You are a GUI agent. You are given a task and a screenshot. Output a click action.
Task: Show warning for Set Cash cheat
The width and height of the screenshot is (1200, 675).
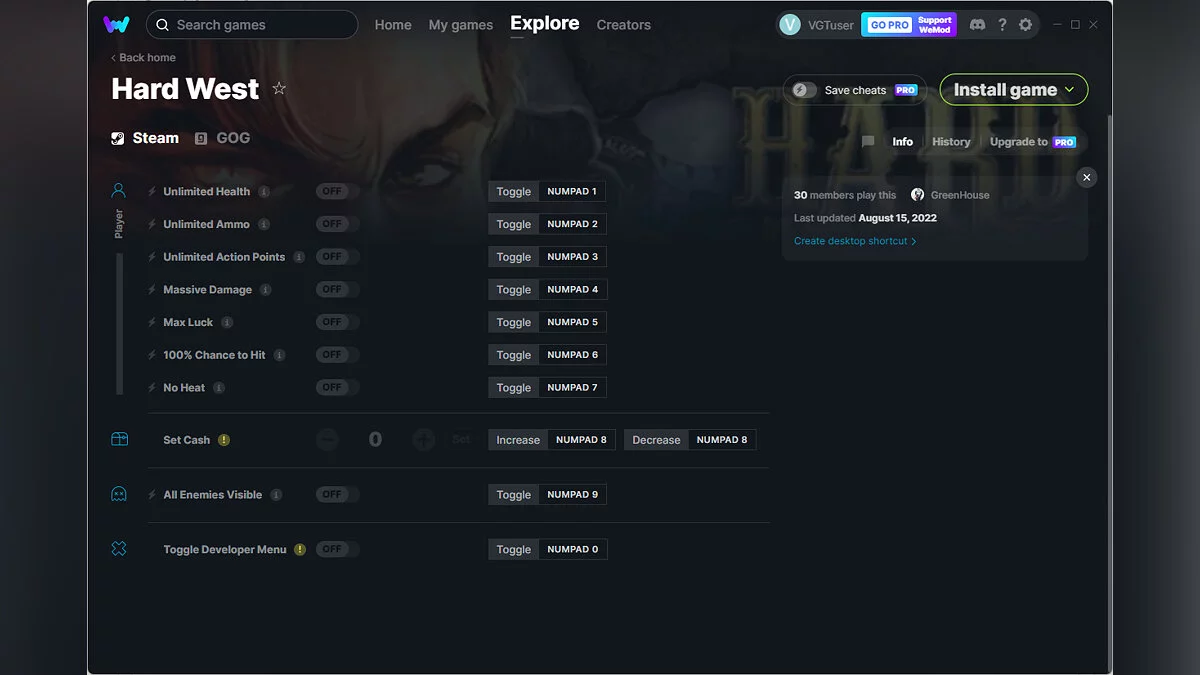[x=224, y=440]
